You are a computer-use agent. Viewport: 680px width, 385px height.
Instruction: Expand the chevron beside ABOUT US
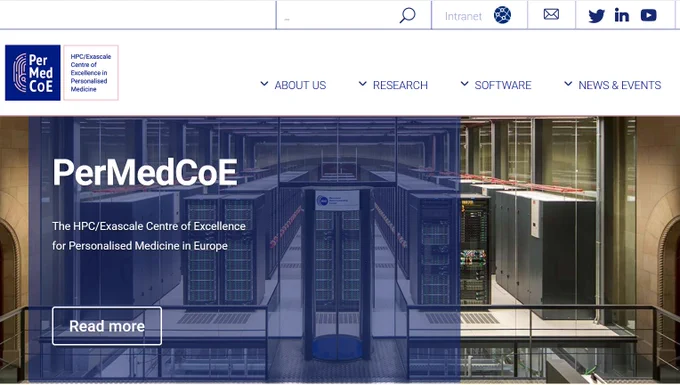click(x=264, y=84)
